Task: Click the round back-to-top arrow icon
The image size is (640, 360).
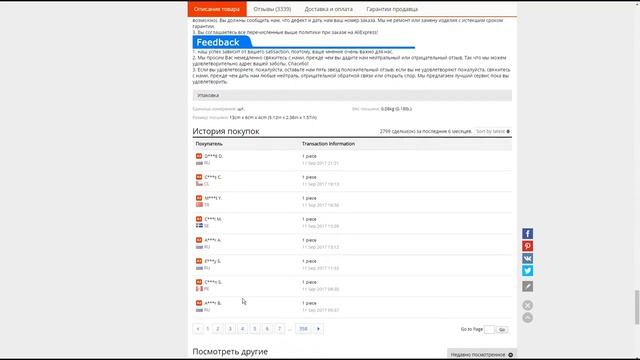Action: [x=527, y=318]
